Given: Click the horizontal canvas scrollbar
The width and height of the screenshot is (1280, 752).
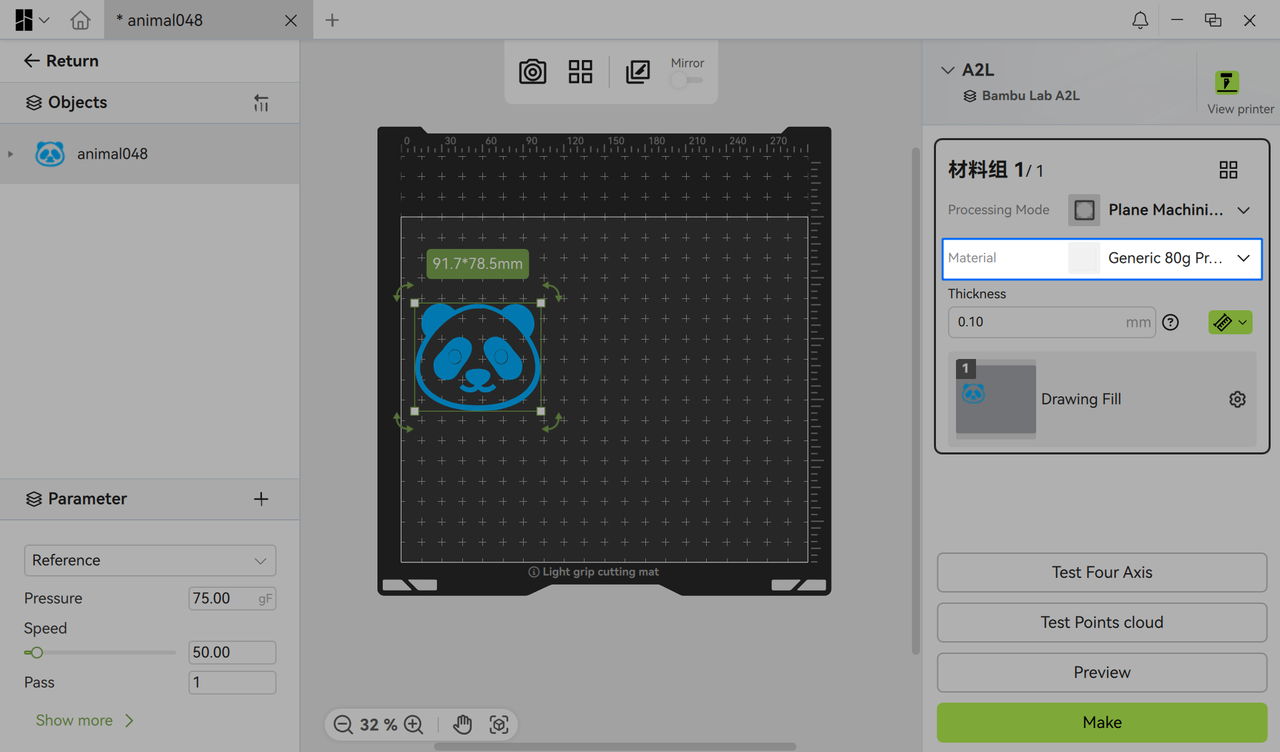Looking at the screenshot, I should click(x=615, y=746).
